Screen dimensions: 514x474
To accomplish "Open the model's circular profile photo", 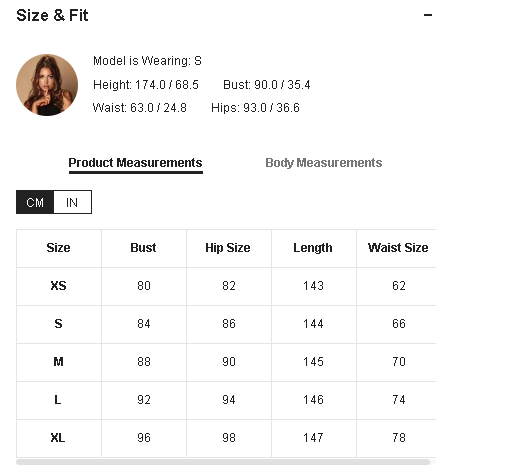I will coord(47,85).
